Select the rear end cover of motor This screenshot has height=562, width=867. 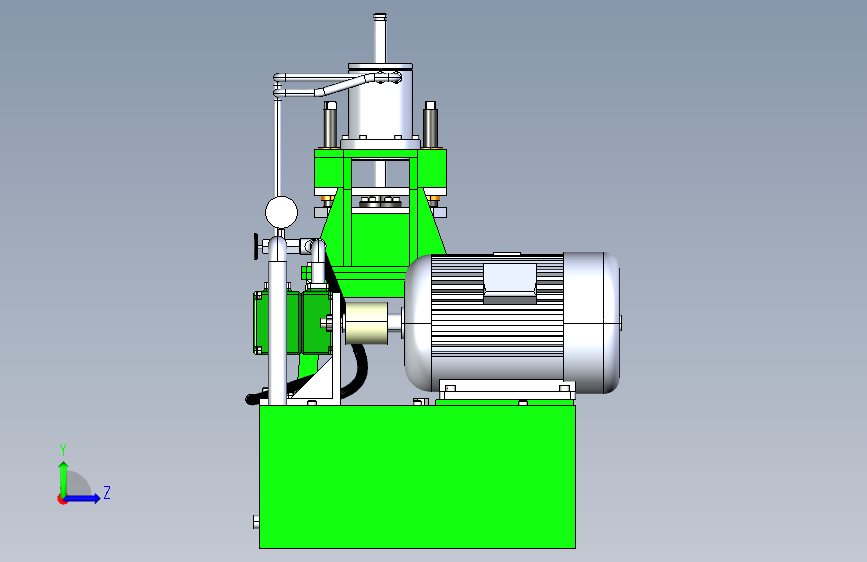click(x=592, y=322)
